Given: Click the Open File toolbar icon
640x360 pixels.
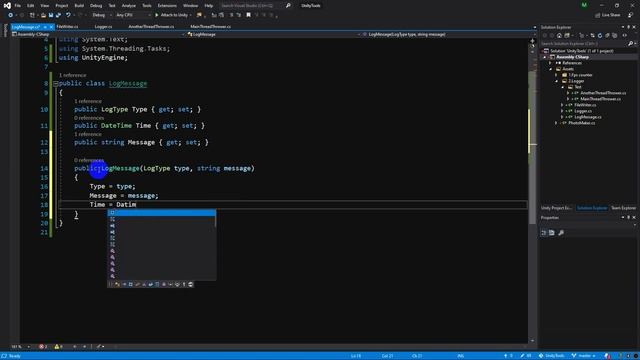Looking at the screenshot, I should click(43, 15).
